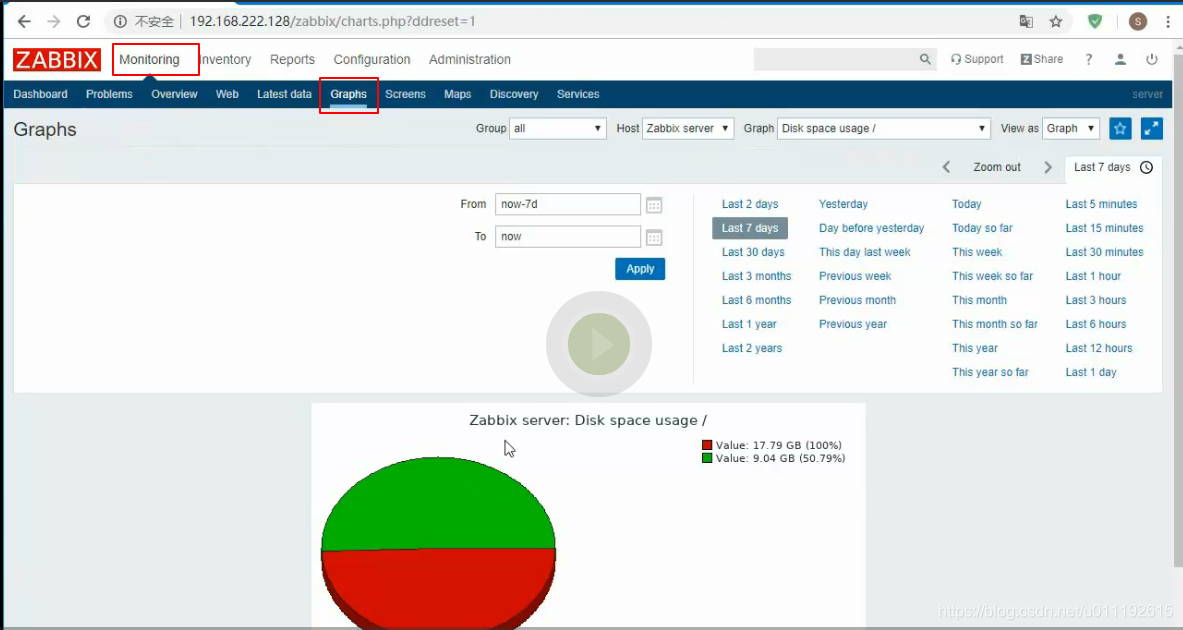
Task: Focus the From time input field
Action: 567,204
